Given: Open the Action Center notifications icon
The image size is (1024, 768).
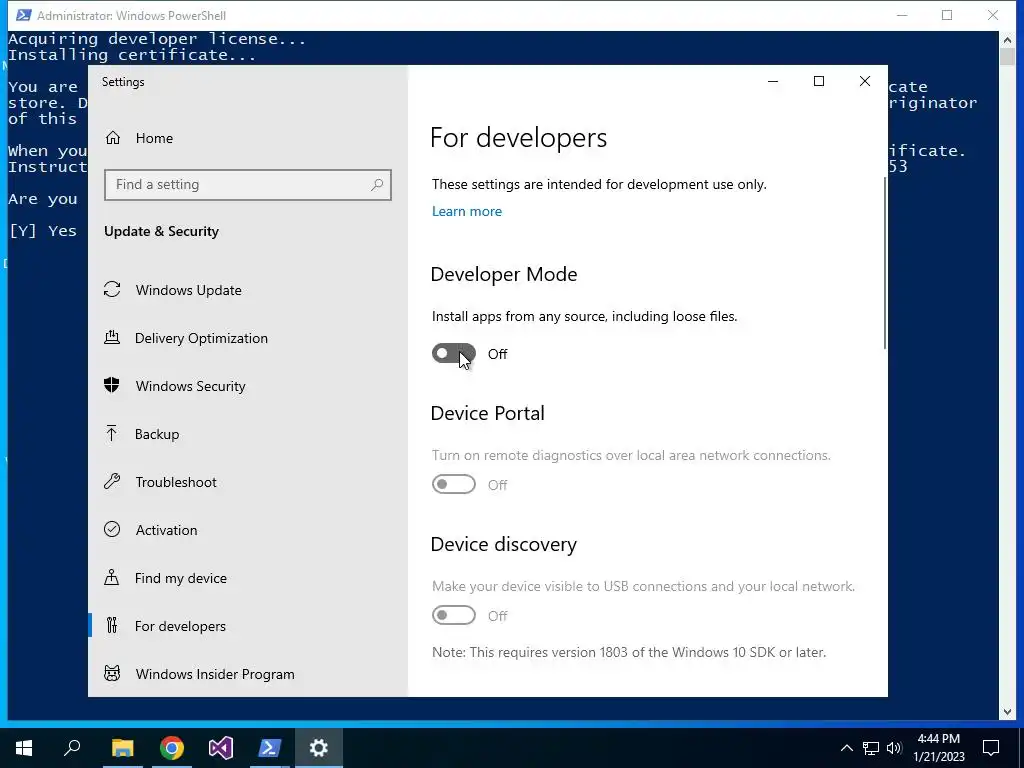Looking at the screenshot, I should pos(991,748).
